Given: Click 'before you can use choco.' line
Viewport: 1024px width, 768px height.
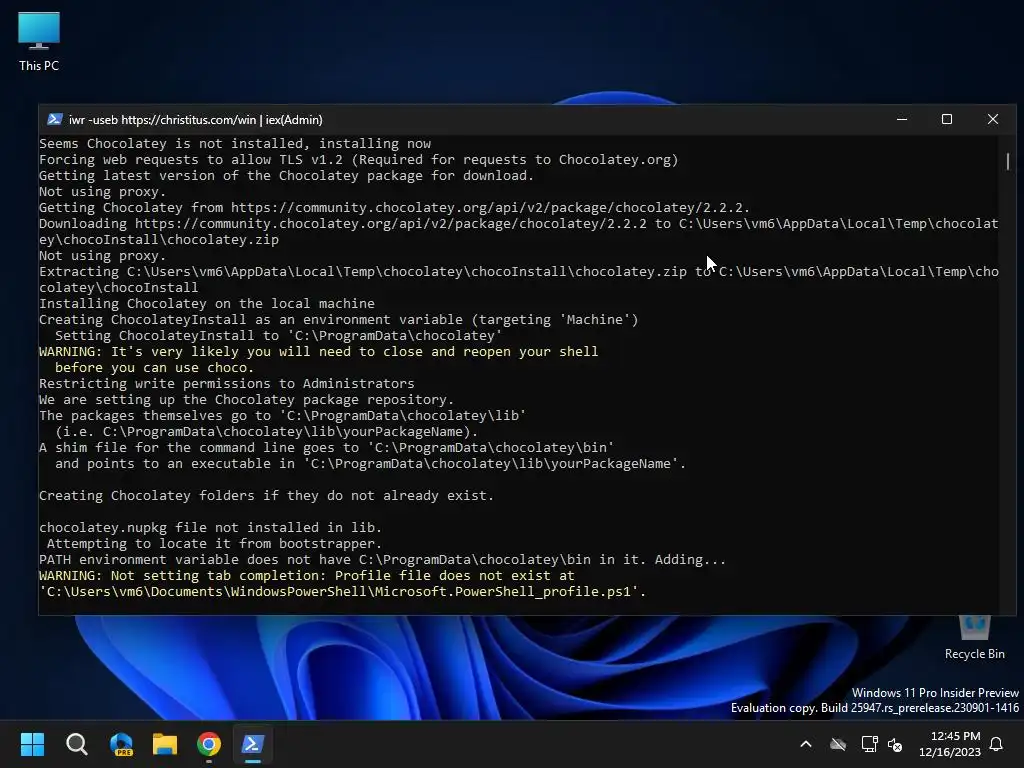Looking at the screenshot, I should [154, 368].
